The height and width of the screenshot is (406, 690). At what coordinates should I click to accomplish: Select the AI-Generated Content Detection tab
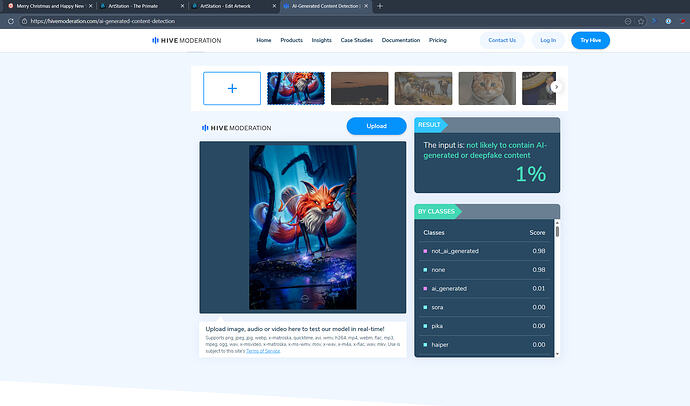point(325,6)
